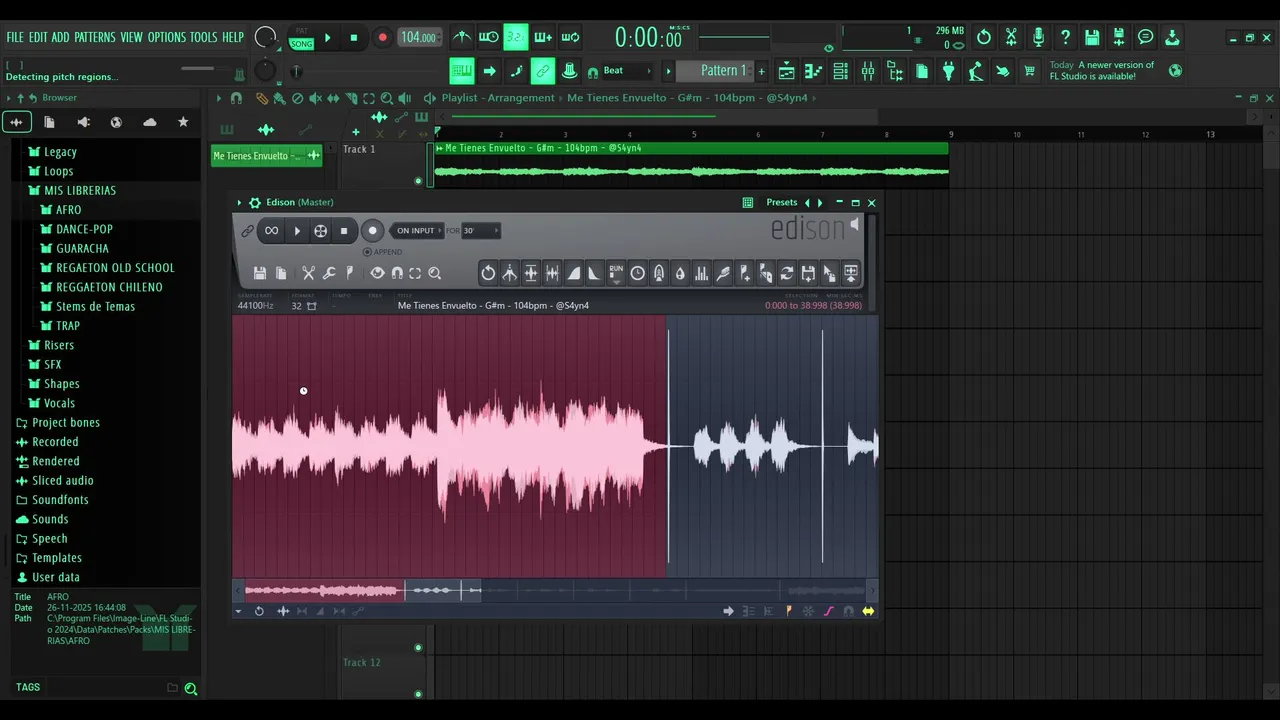This screenshot has width=1280, height=720.
Task: Open the Playlist view icon
Action: (787, 71)
